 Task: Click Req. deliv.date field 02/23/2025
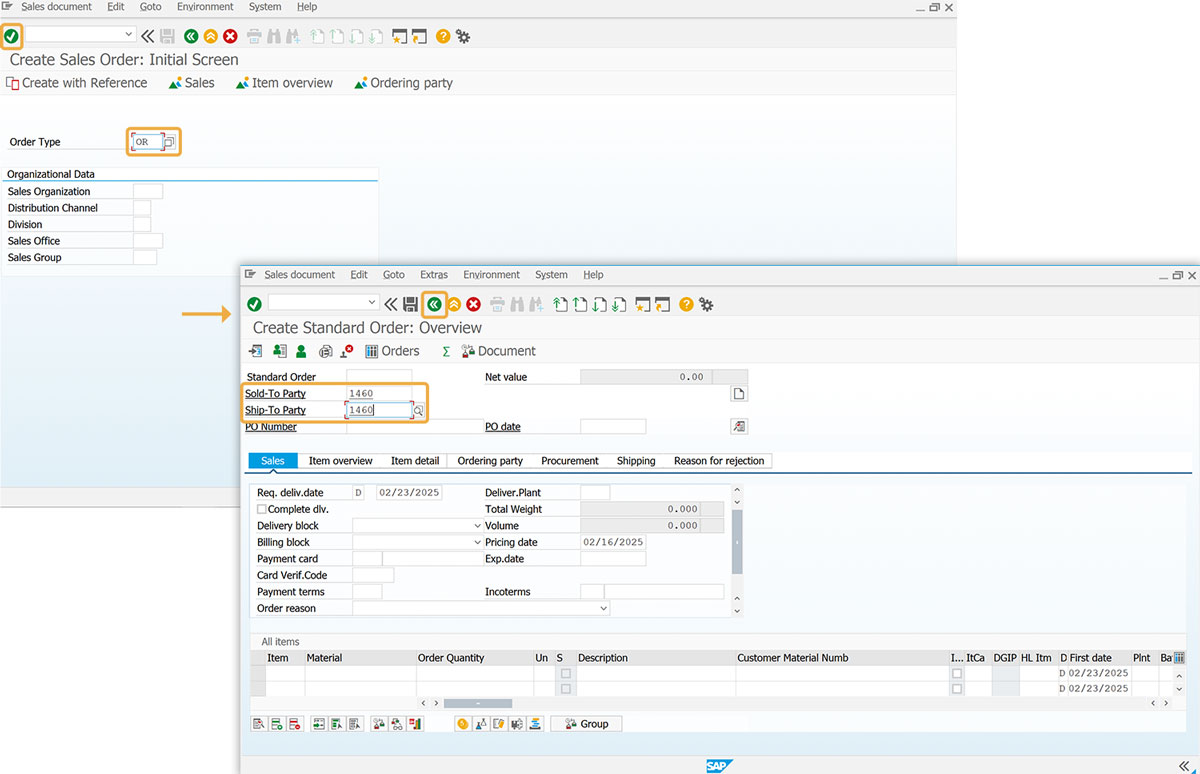409,493
